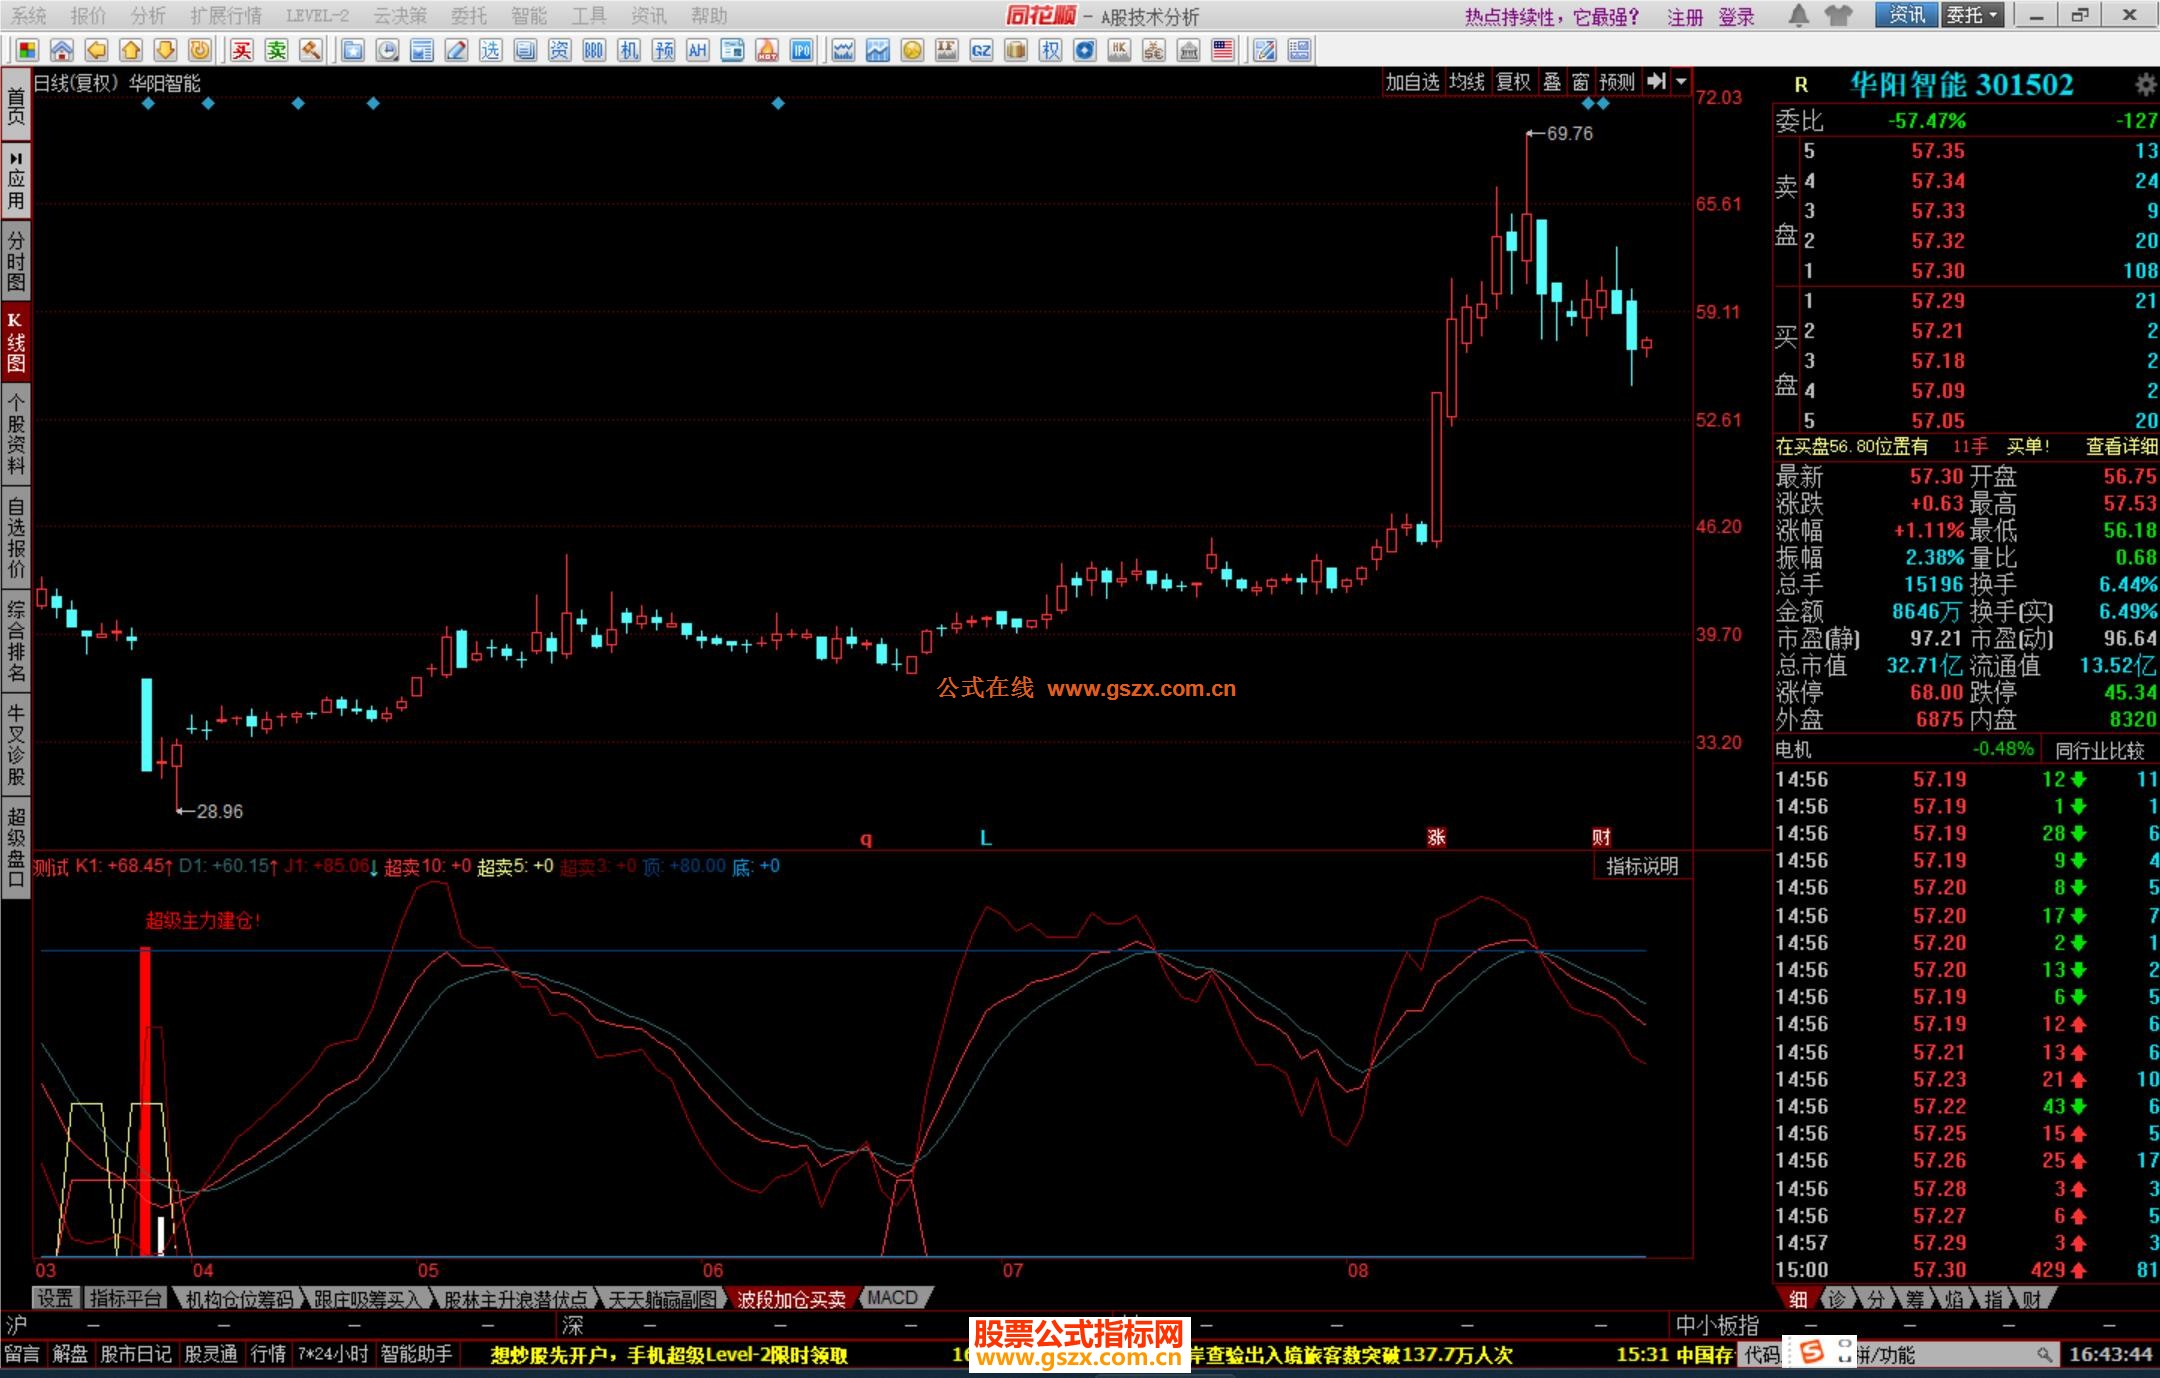The width and height of the screenshot is (2160, 1378).
Task: Click the red 买 buy icon
Action: (242, 50)
